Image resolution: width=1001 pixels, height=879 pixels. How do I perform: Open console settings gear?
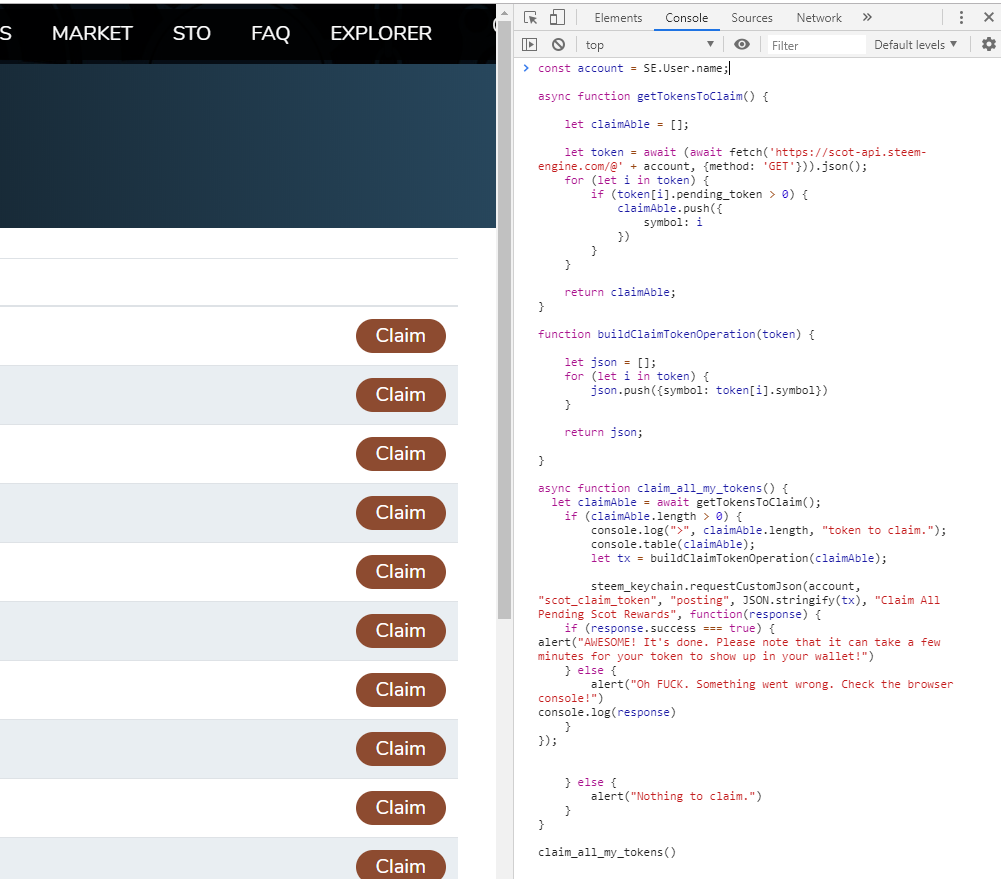click(x=989, y=44)
